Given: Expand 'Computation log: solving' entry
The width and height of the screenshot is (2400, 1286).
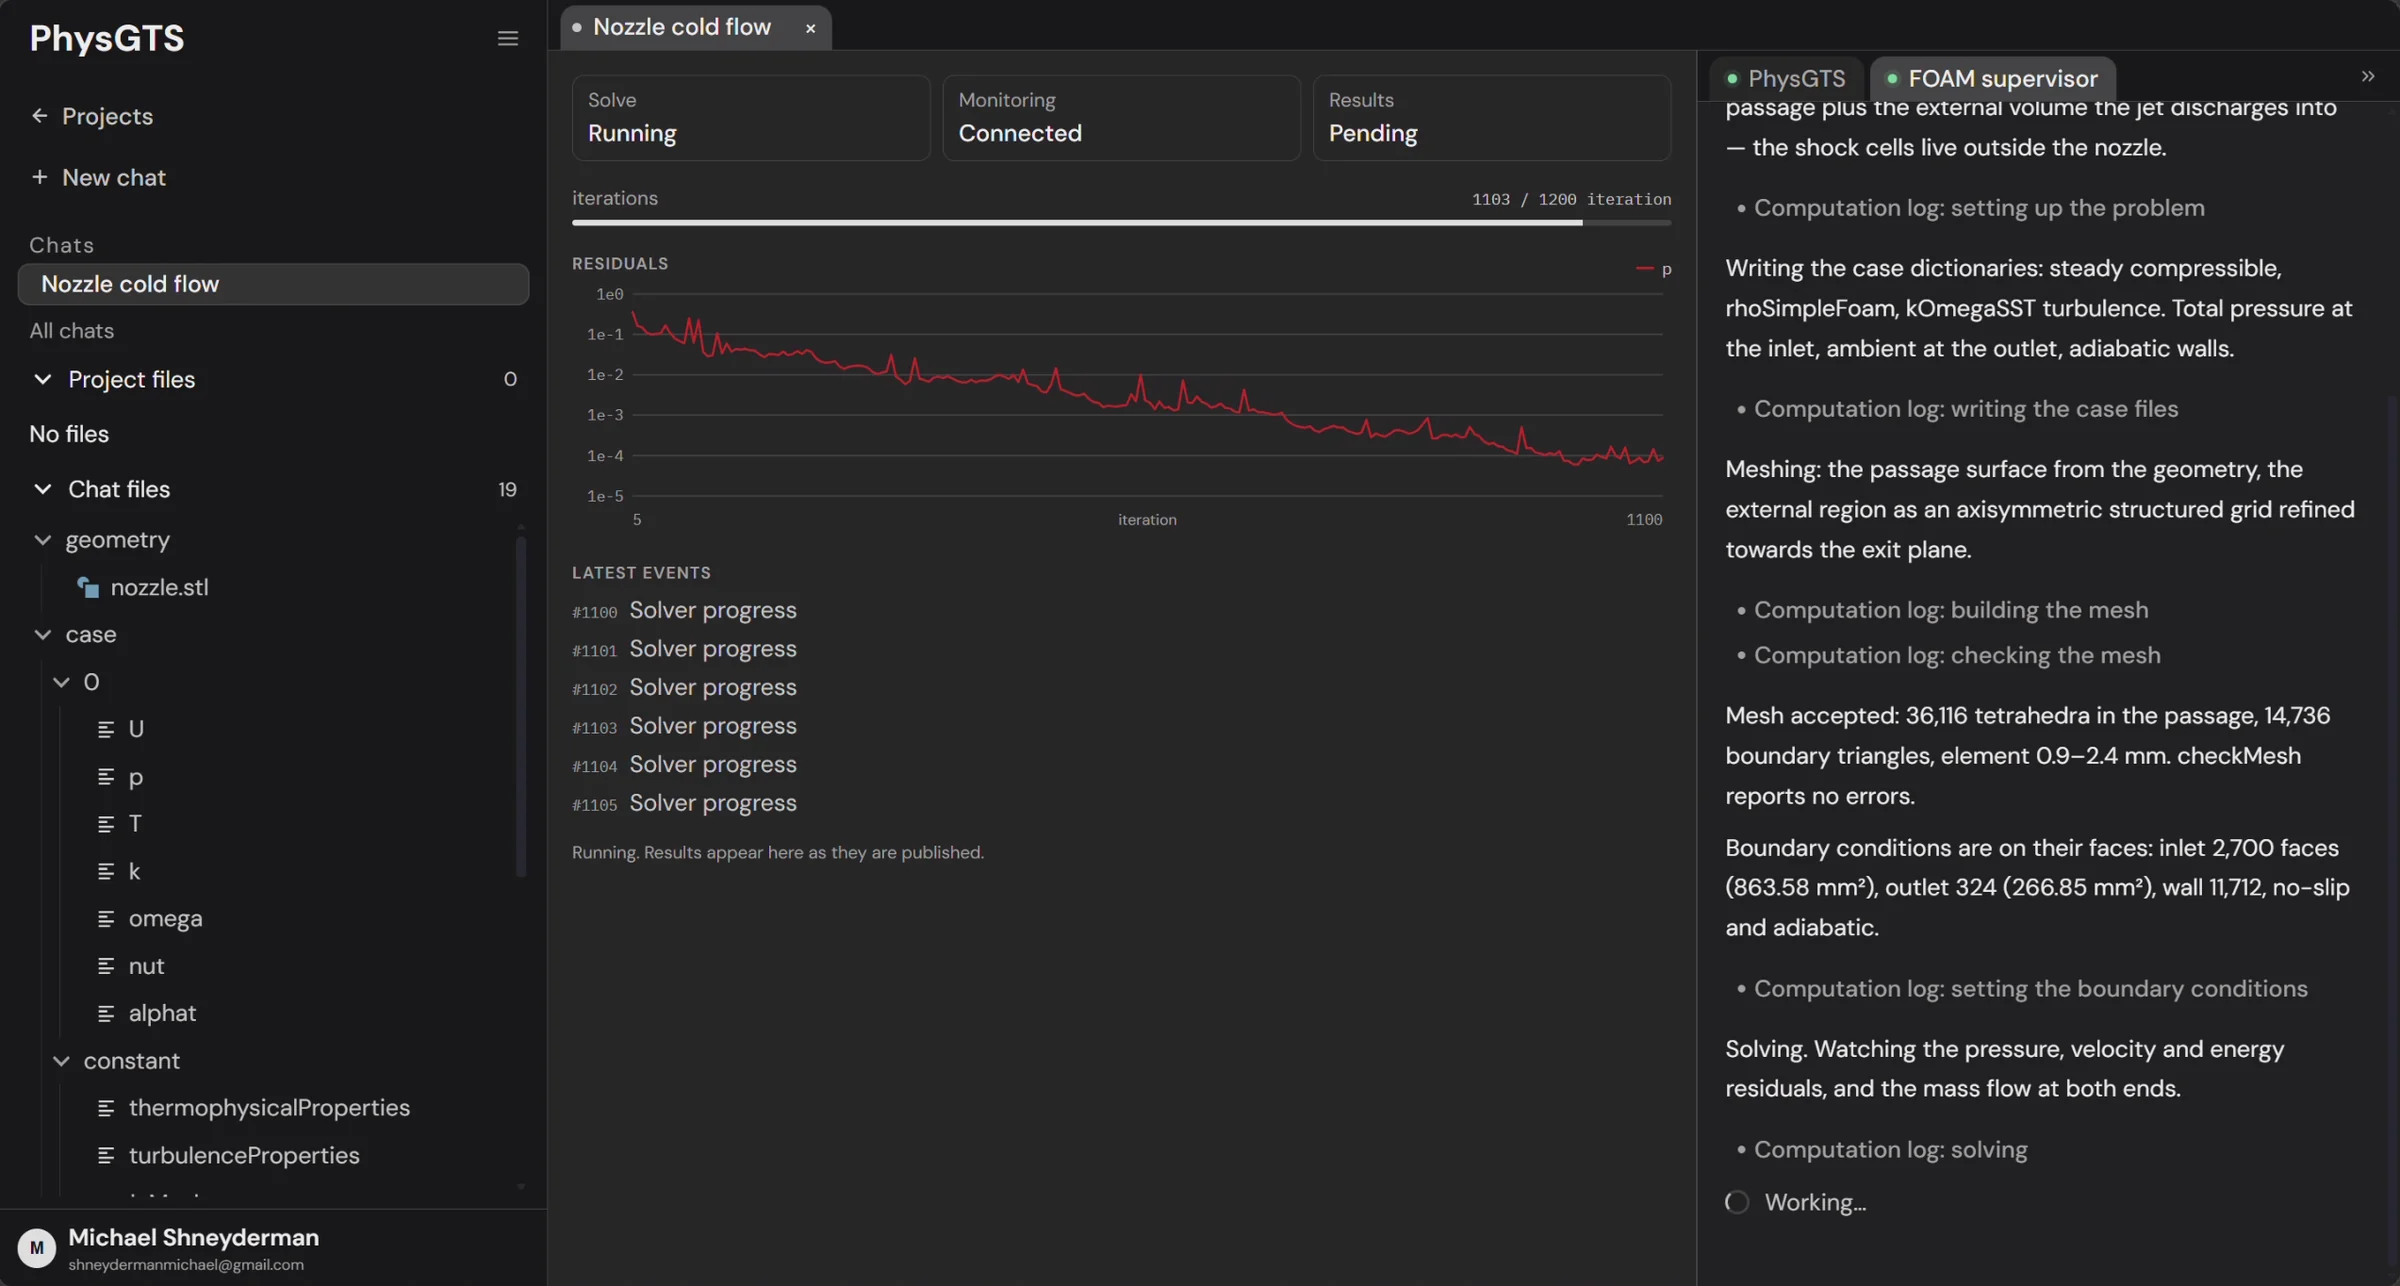Looking at the screenshot, I should pos(1890,1150).
